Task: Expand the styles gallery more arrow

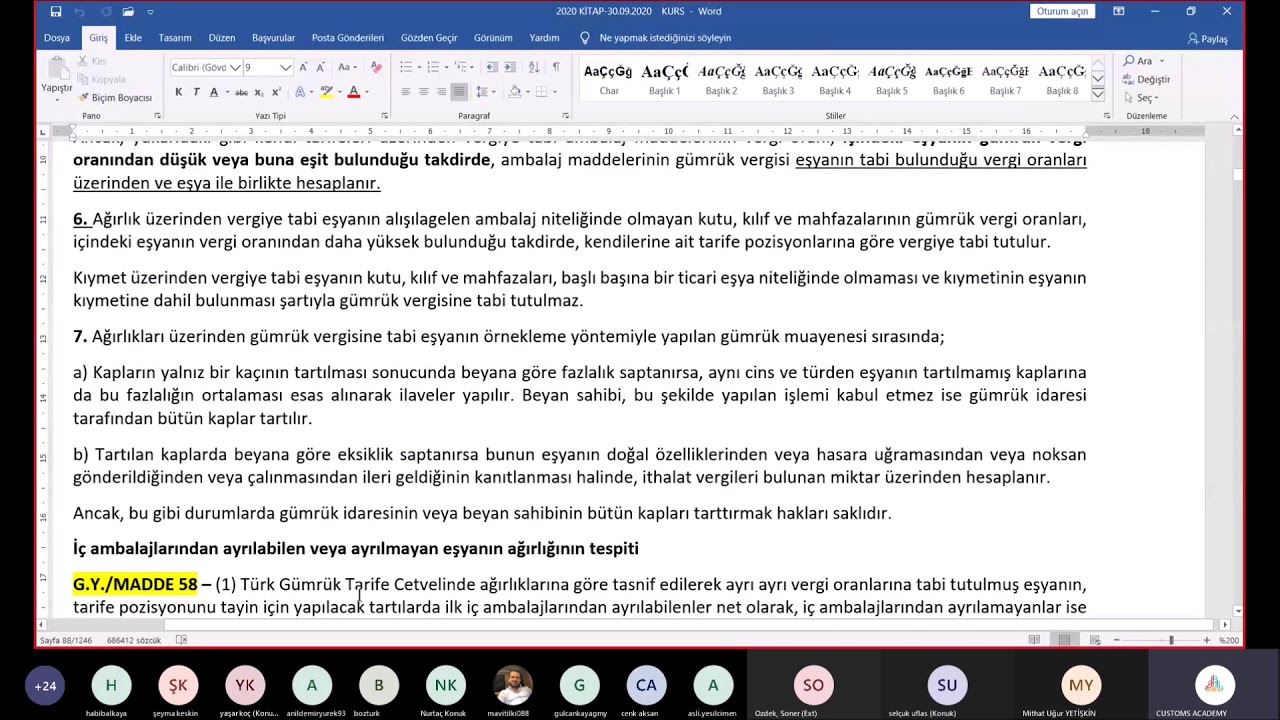Action: point(1098,94)
